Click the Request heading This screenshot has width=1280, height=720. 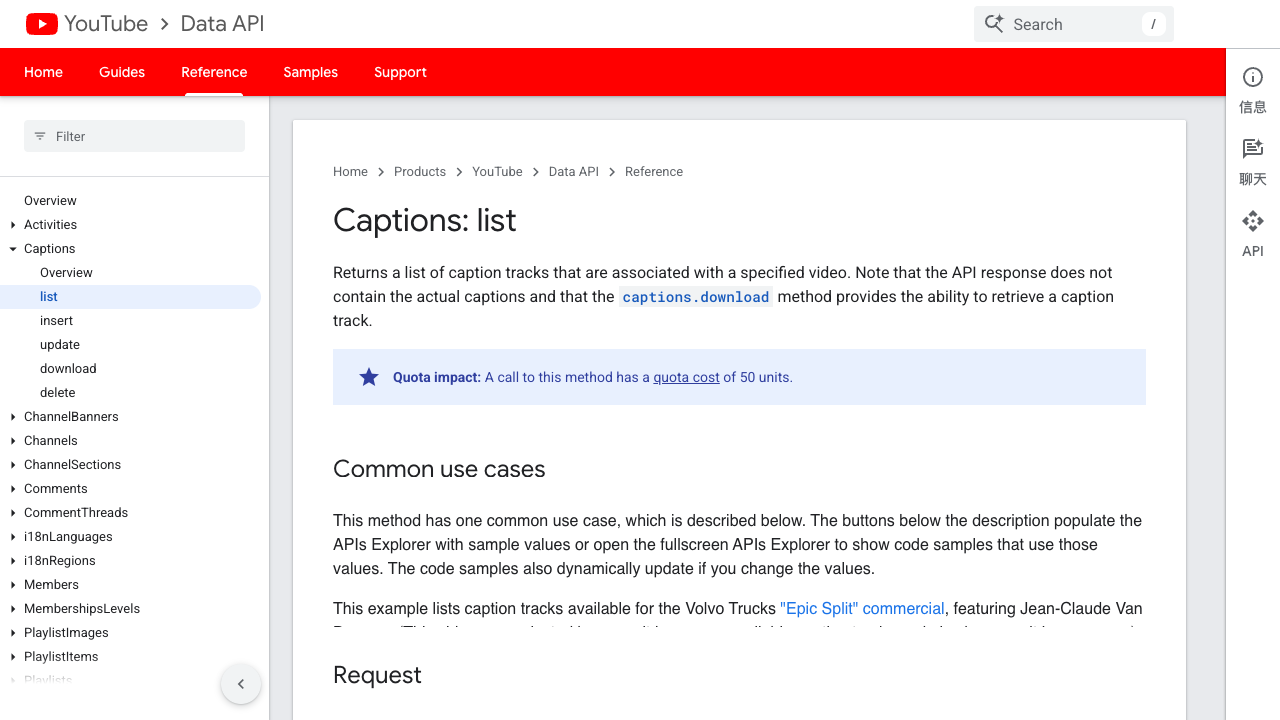pos(377,675)
